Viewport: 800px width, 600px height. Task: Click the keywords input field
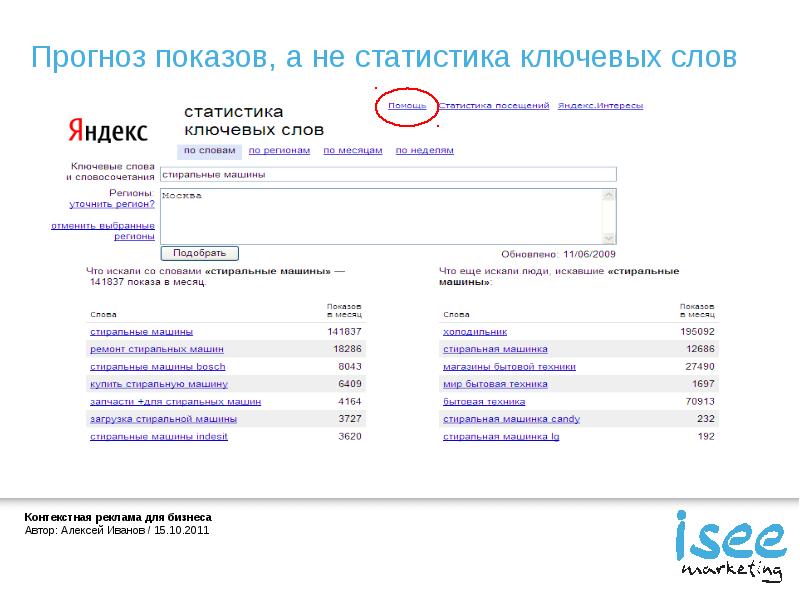click(387, 174)
